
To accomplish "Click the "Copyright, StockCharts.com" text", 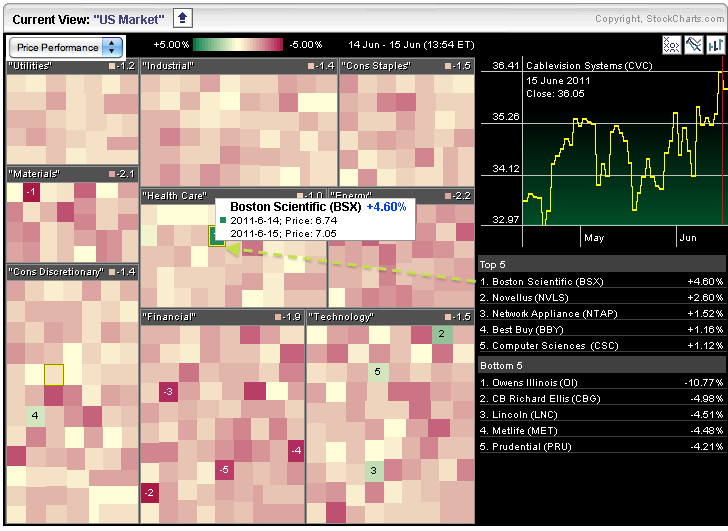I will (x=659, y=19).
